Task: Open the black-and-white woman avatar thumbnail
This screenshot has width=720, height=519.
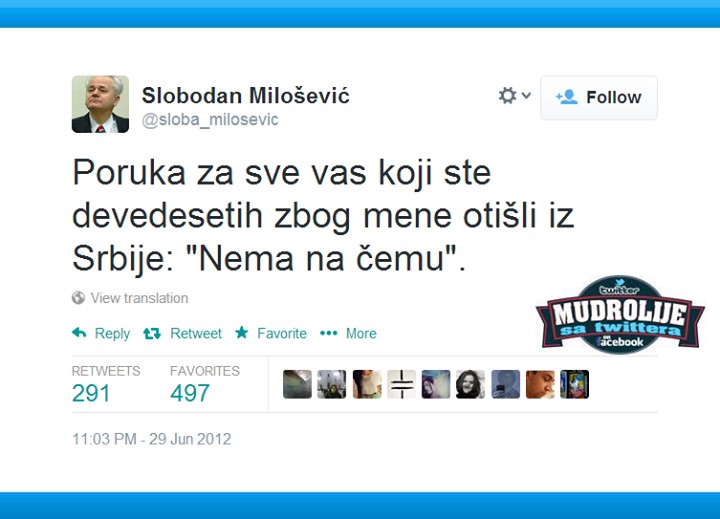Action: [470, 384]
